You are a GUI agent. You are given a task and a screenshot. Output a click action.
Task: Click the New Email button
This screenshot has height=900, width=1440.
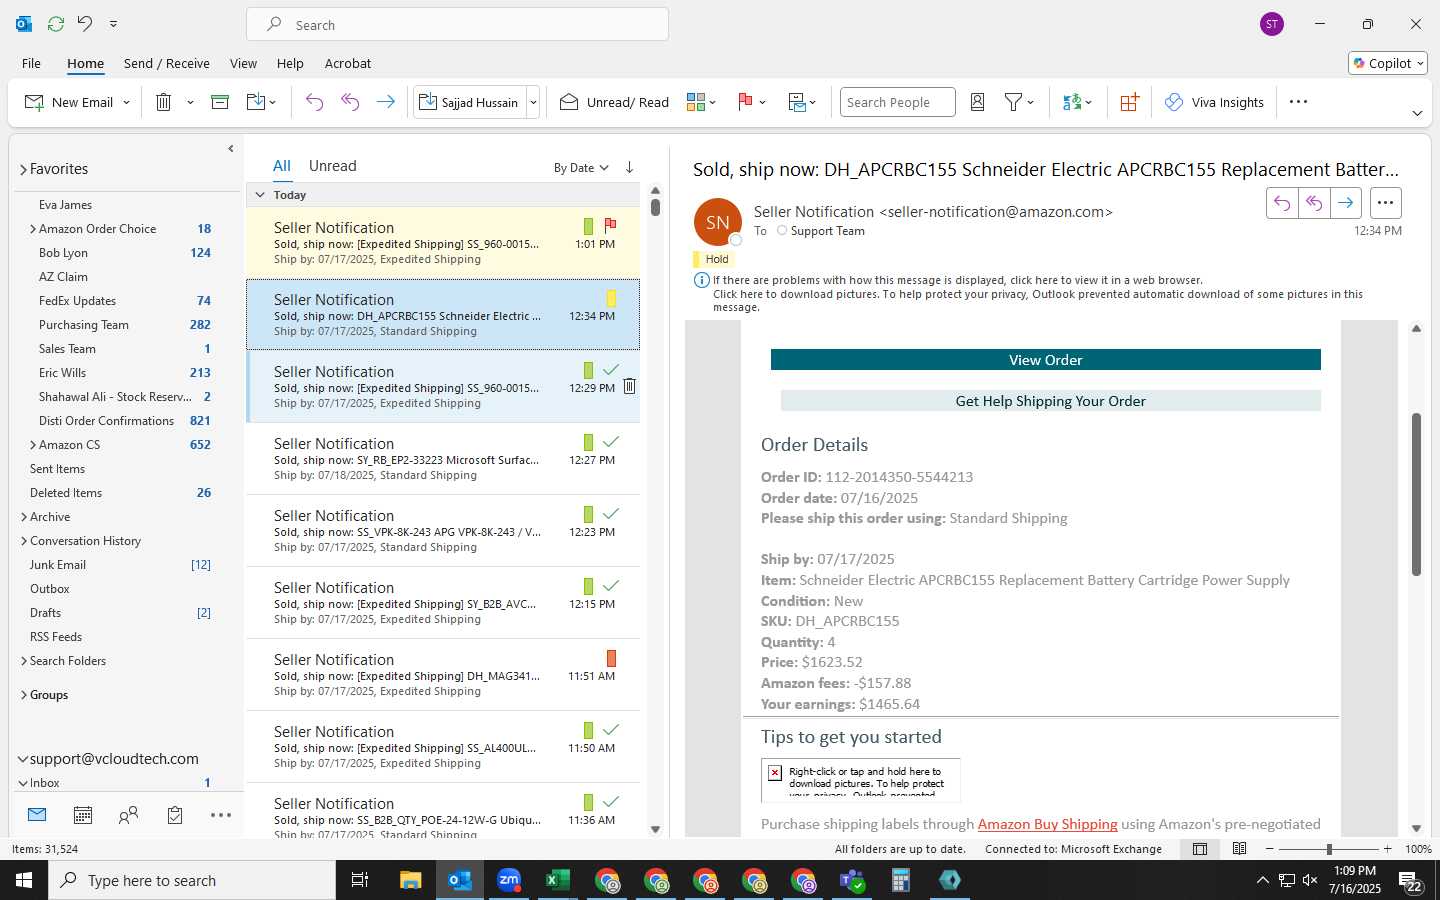69,102
